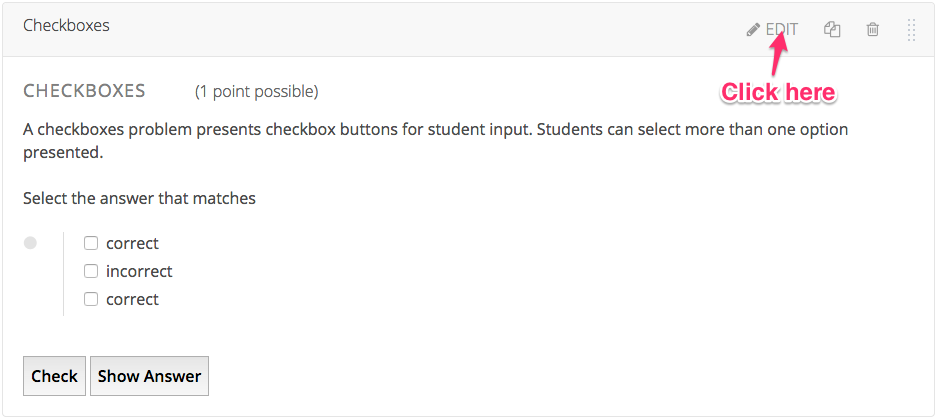Click the "(1 point possible)" text
Image resolution: width=939 pixels, height=420 pixels.
(x=256, y=92)
